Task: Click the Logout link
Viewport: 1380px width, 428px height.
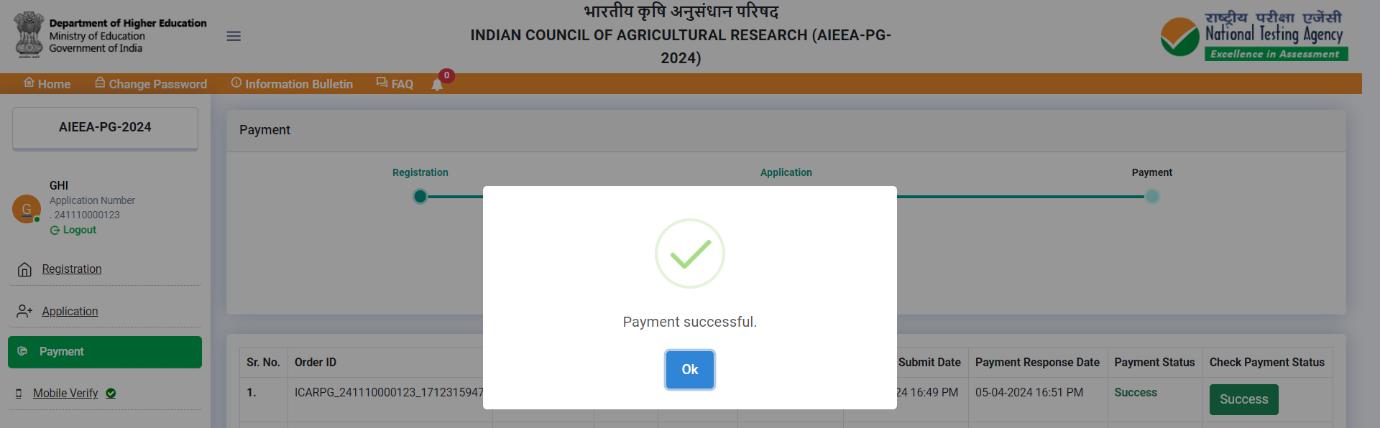Action: click(73, 230)
